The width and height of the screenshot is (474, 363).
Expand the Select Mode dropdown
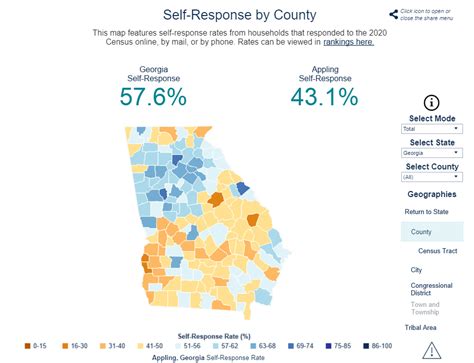pyautogui.click(x=432, y=129)
